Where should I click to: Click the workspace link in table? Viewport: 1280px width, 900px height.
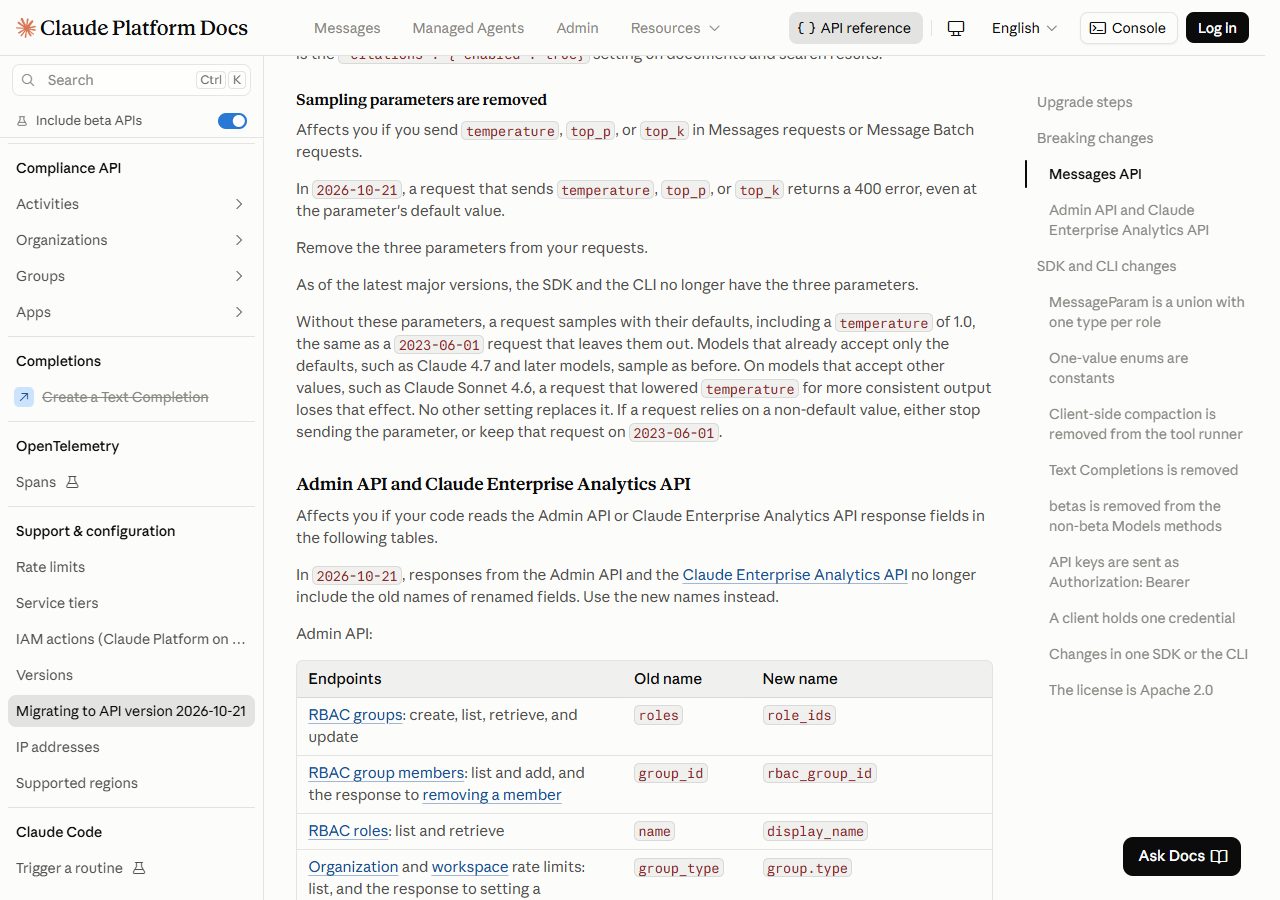pyautogui.click(x=470, y=867)
